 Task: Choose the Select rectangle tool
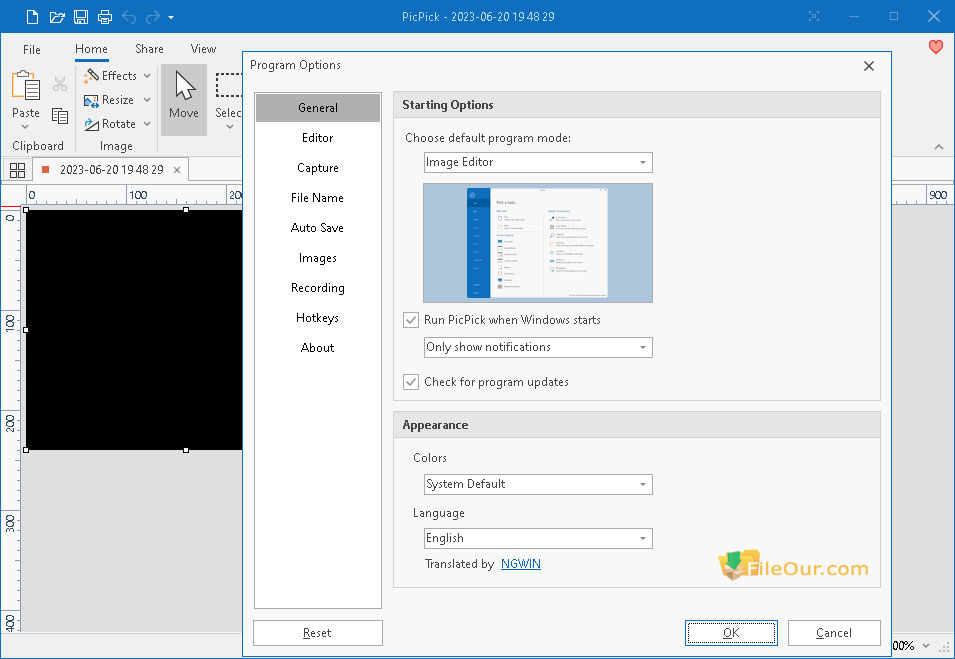pyautogui.click(x=228, y=100)
